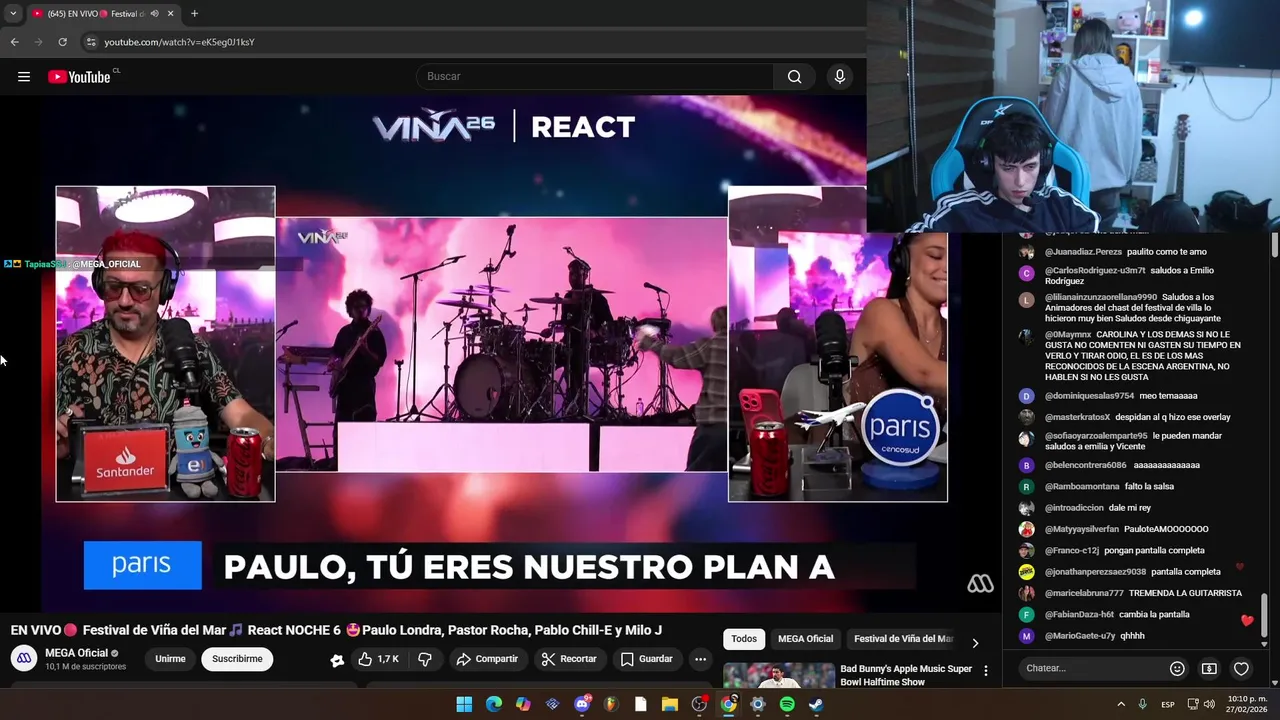
Task: Open the Bad Bunny suggested video thumbnail
Action: (779, 675)
